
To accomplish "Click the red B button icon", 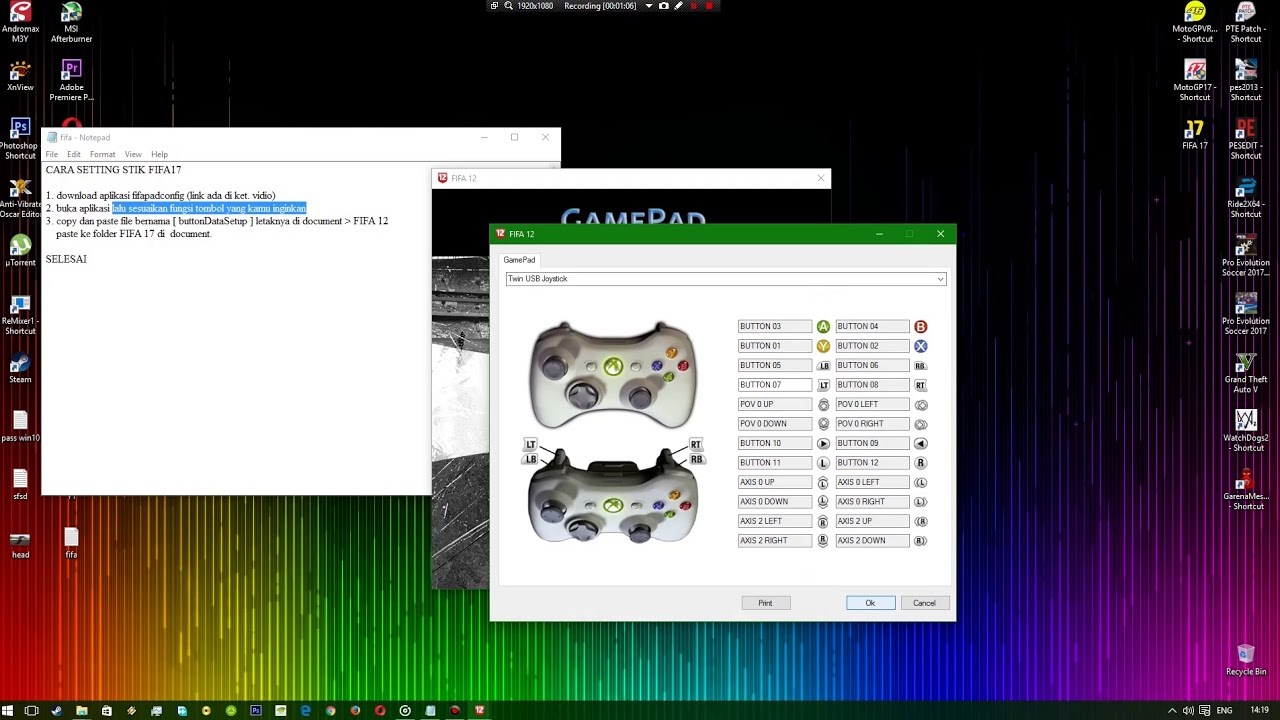I will [x=921, y=327].
